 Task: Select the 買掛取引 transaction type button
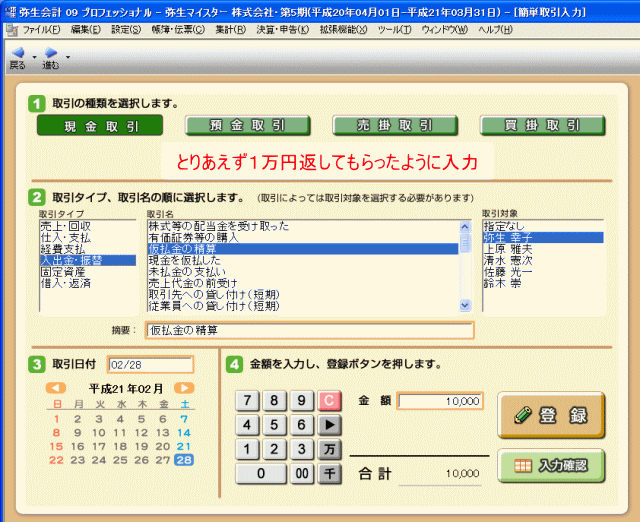pyautogui.click(x=543, y=125)
